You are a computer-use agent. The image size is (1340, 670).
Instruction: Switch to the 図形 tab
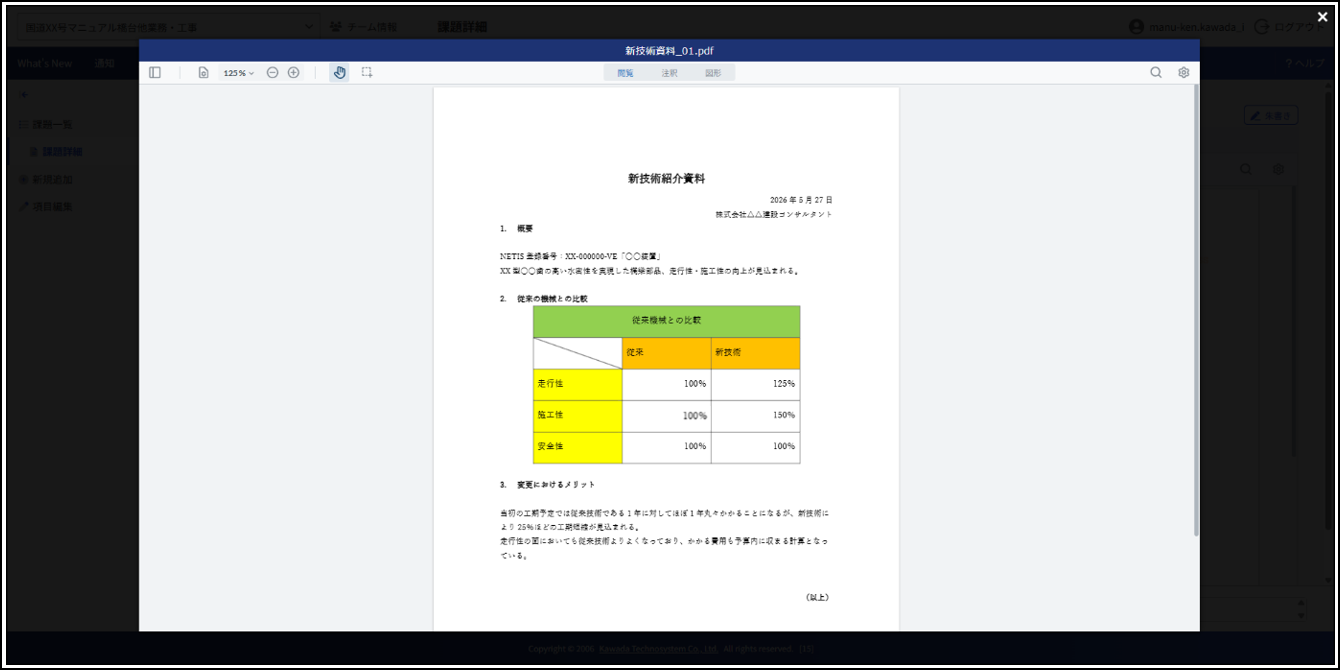[x=713, y=73]
